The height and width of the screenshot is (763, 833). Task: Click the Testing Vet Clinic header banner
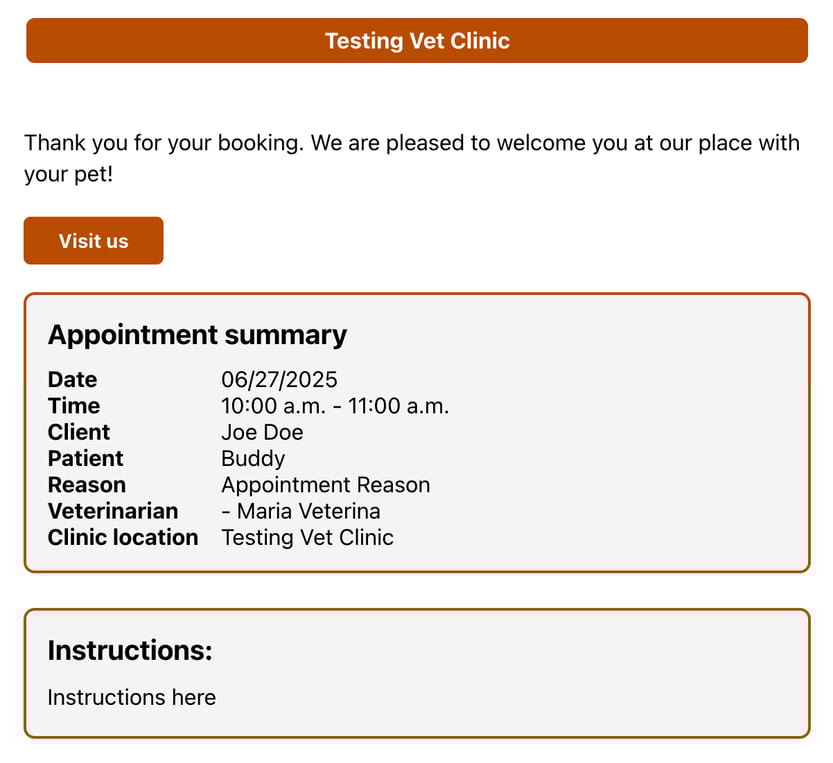pos(417,41)
